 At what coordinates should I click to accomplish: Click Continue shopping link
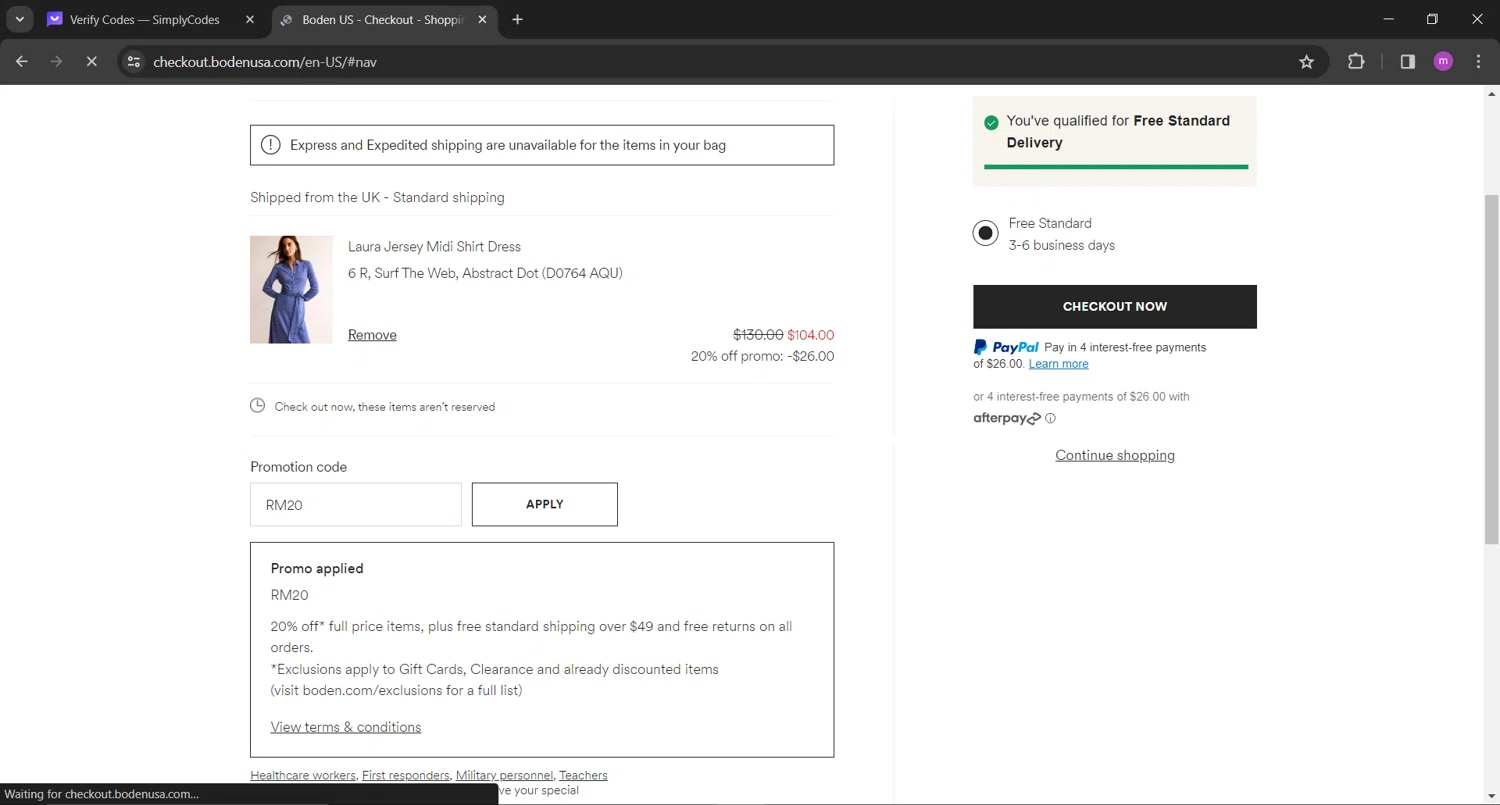[x=1115, y=455]
